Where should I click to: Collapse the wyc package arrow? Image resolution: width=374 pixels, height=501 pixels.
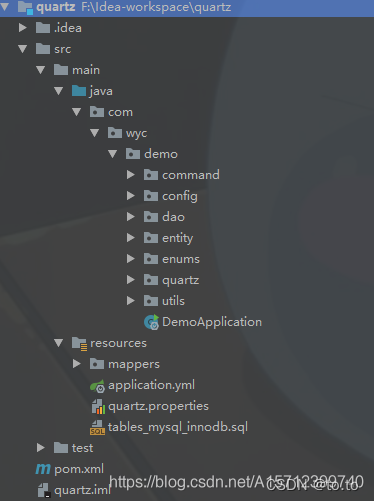click(x=95, y=133)
